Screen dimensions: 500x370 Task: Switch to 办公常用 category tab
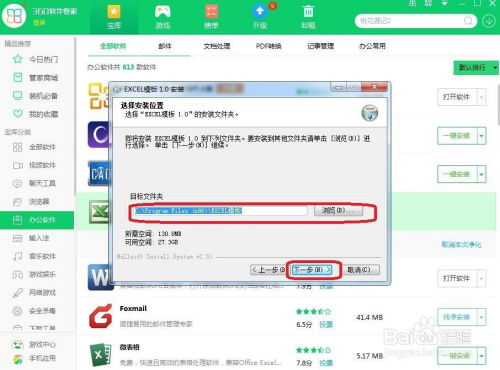point(372,46)
